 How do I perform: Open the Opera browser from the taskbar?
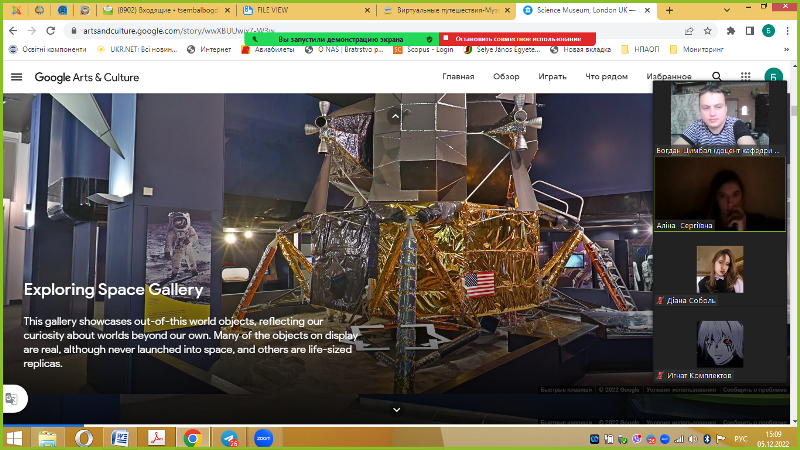click(84, 438)
